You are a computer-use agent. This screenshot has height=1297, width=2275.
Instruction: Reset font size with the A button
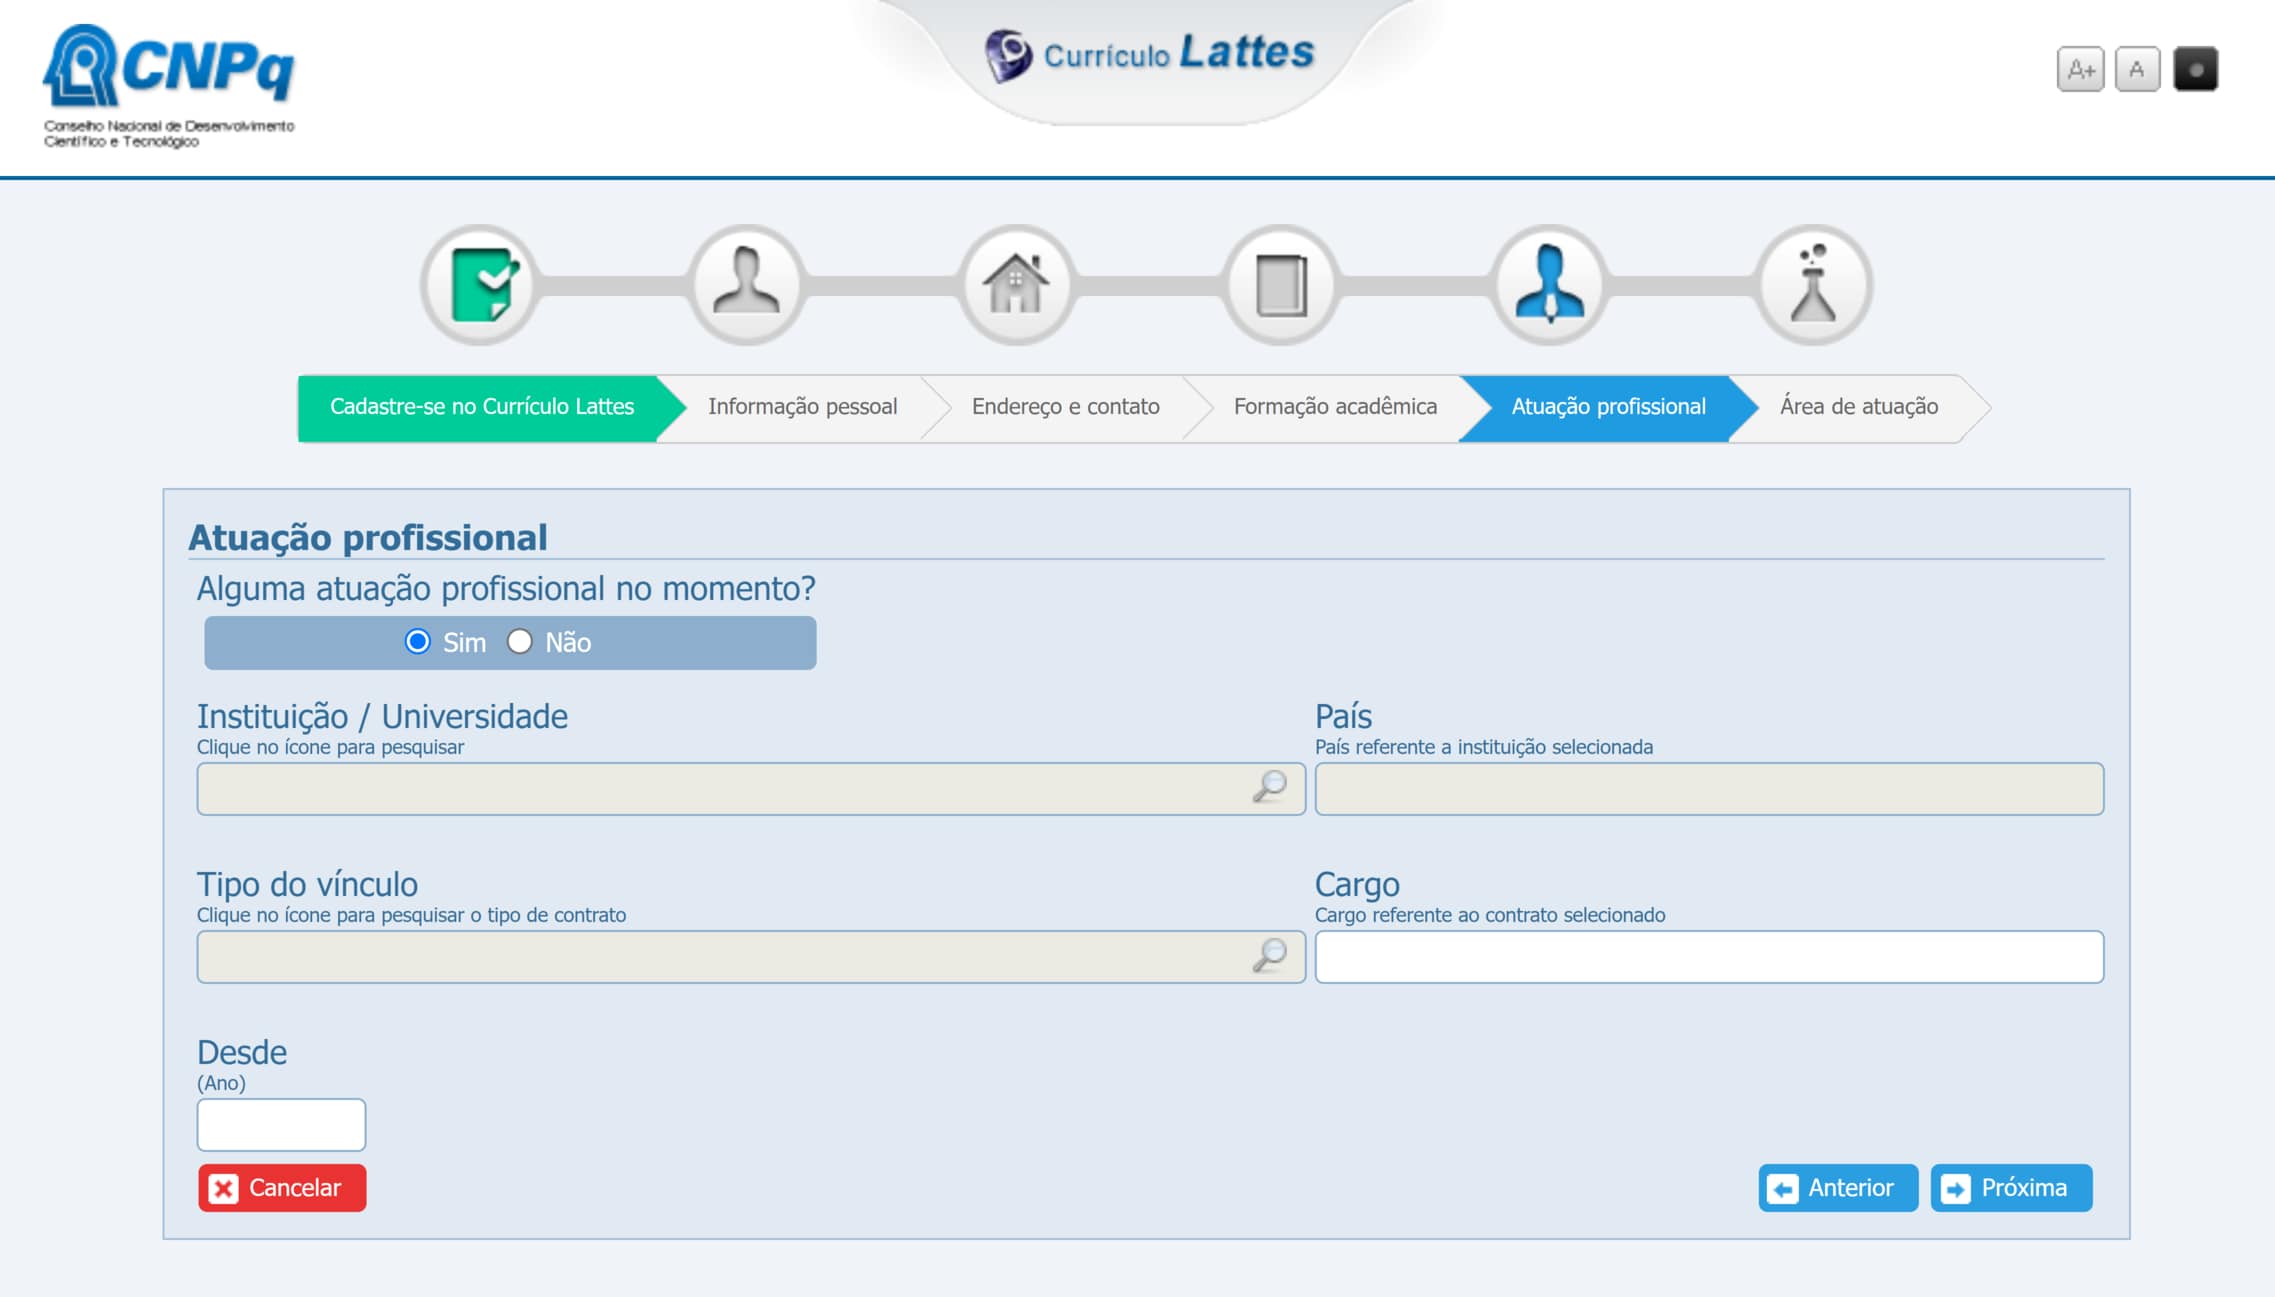(2137, 69)
